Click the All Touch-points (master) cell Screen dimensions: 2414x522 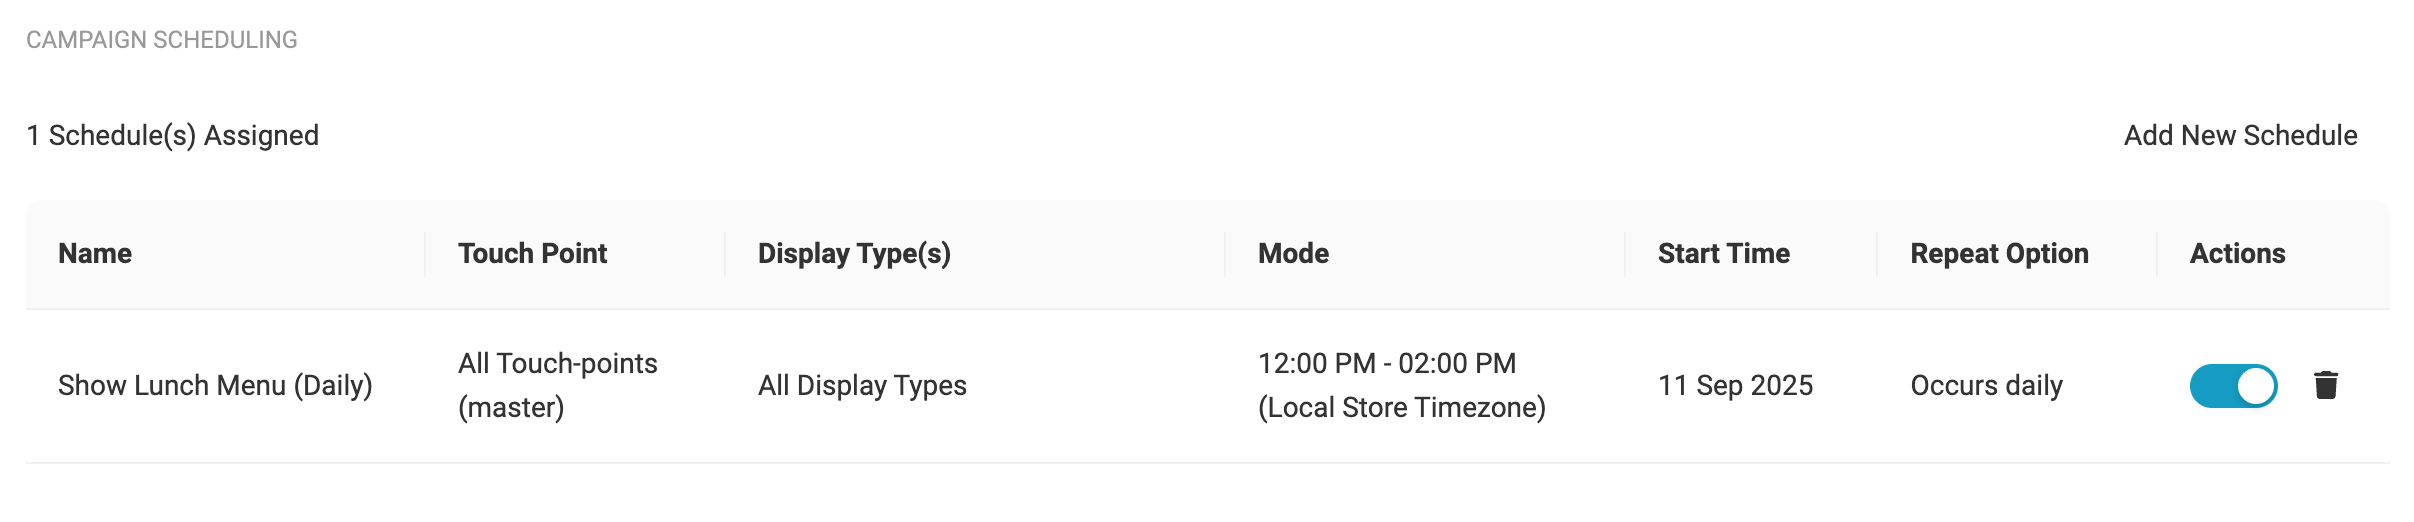click(x=558, y=386)
